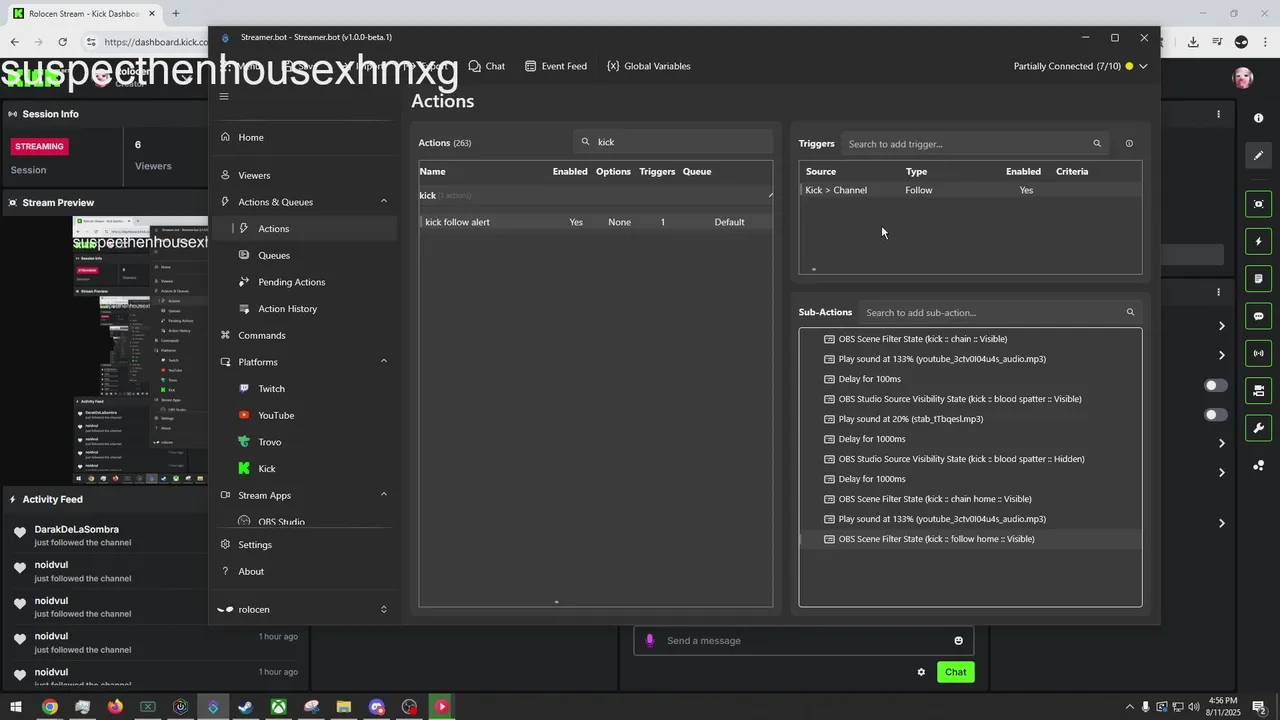The width and height of the screenshot is (1280, 720).
Task: Click the Search to add trigger field
Action: pyautogui.click(x=975, y=144)
